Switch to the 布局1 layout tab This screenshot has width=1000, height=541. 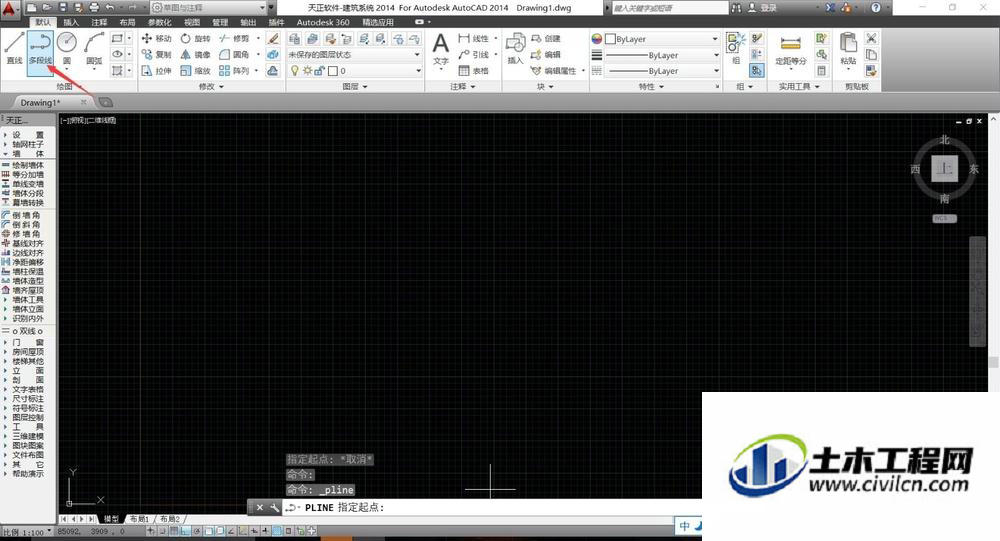point(140,519)
